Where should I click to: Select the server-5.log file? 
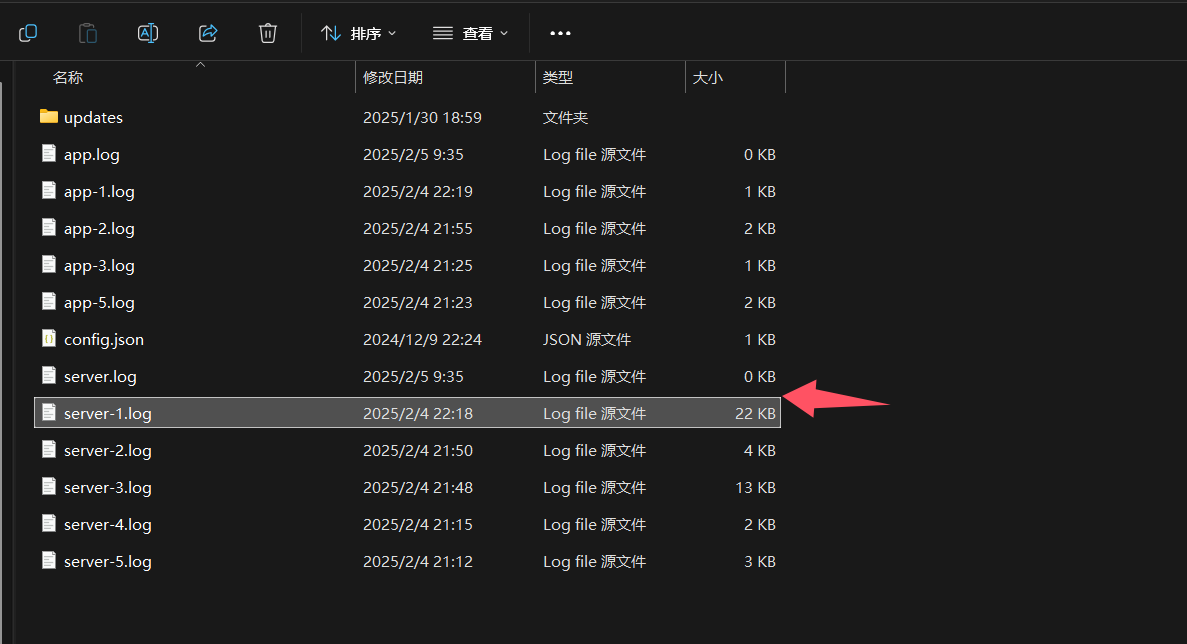point(107,562)
